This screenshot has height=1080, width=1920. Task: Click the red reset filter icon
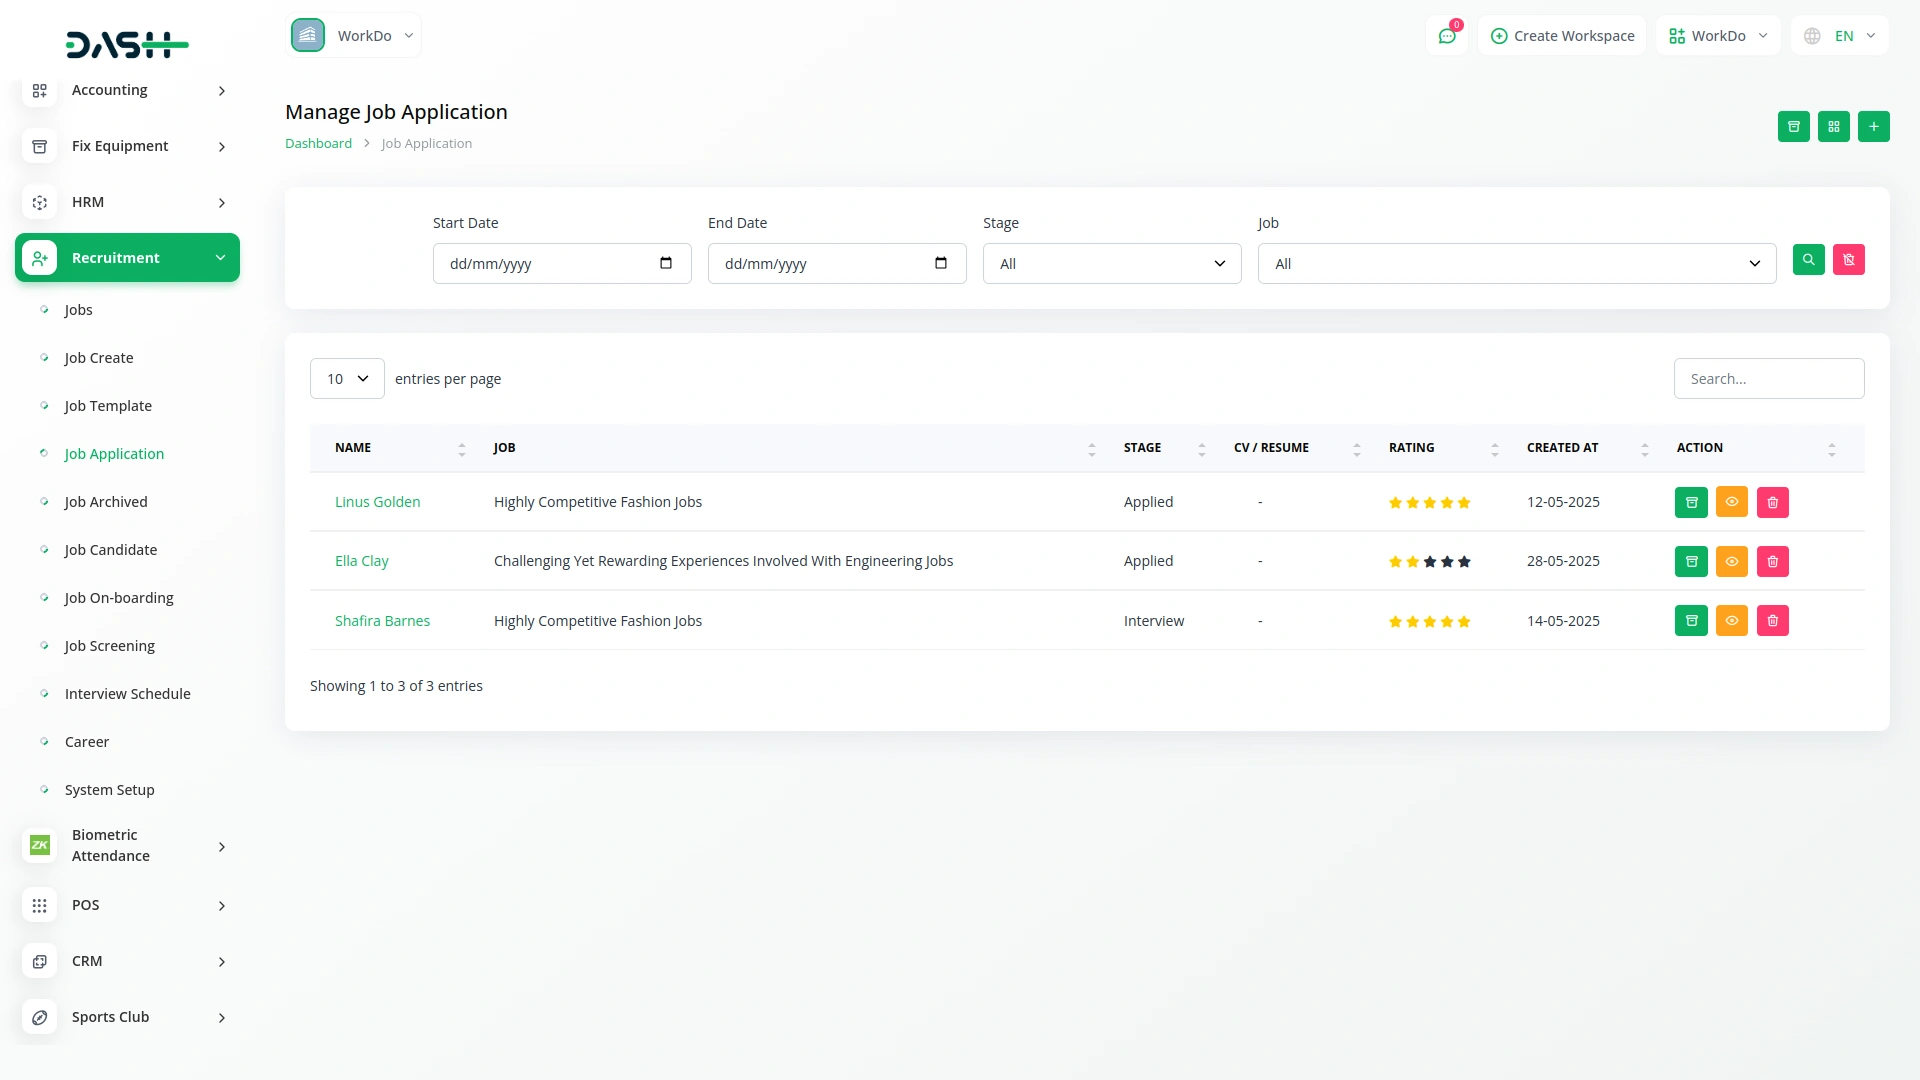[x=1848, y=260]
